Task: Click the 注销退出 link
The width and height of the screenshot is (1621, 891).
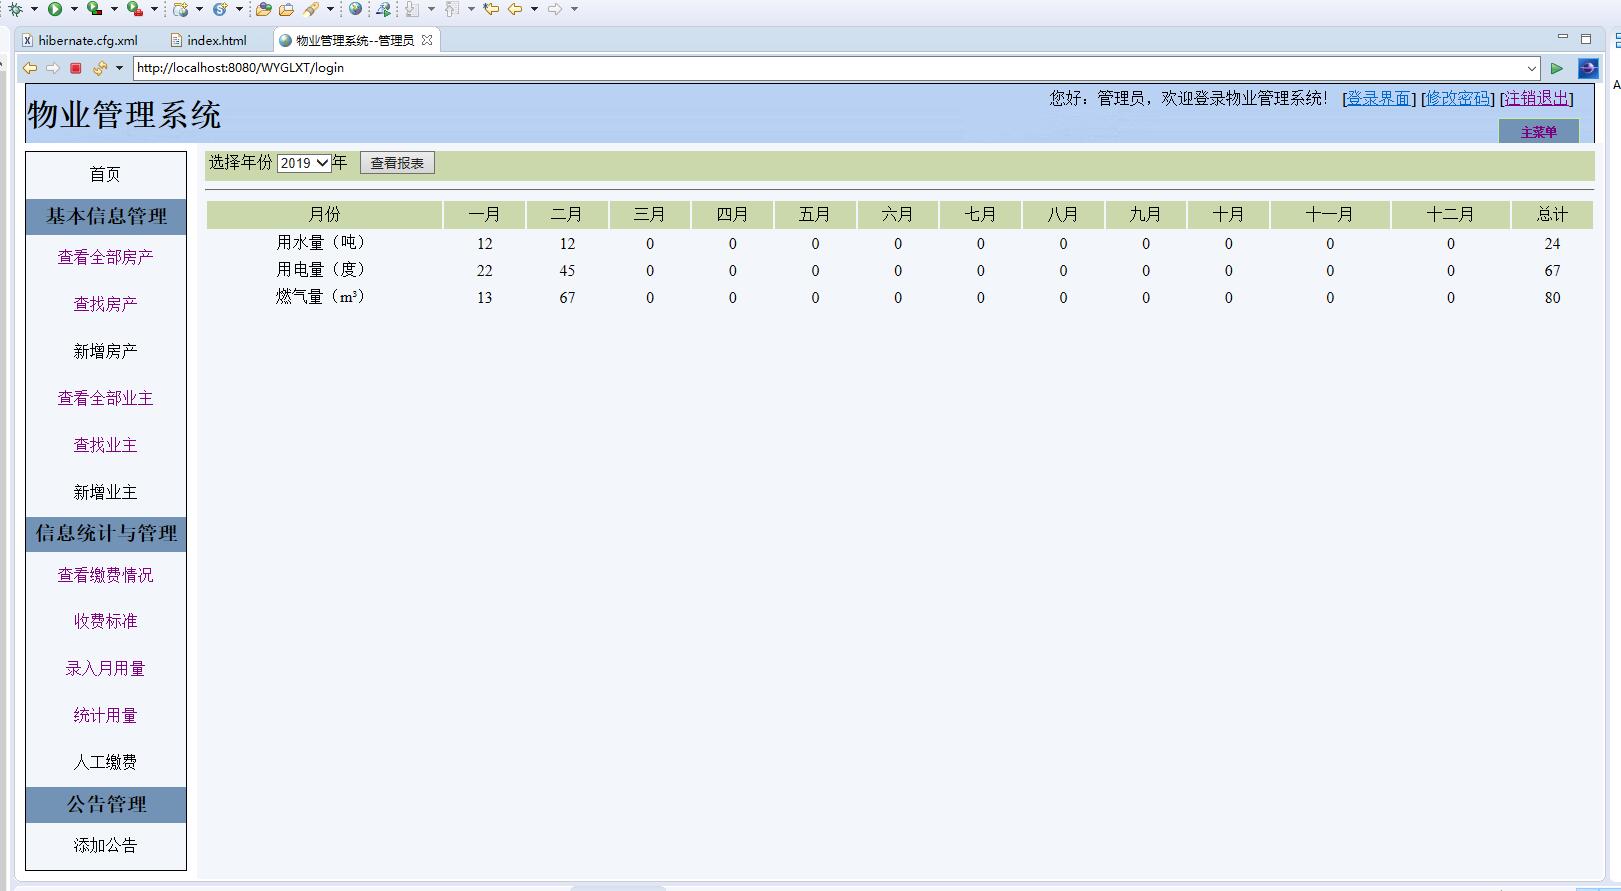Action: click(x=1536, y=98)
